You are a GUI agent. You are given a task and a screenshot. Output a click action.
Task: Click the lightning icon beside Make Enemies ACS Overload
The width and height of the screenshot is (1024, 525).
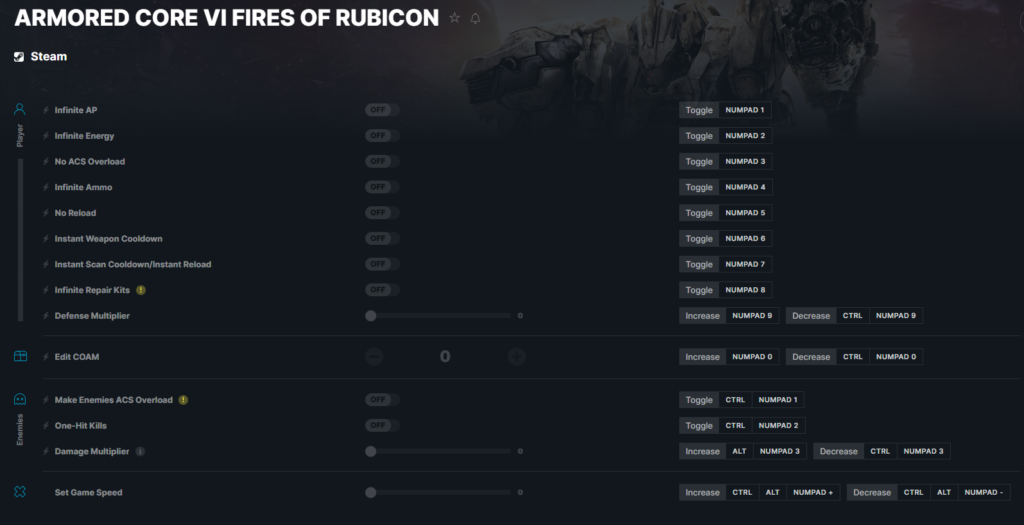pyautogui.click(x=46, y=400)
